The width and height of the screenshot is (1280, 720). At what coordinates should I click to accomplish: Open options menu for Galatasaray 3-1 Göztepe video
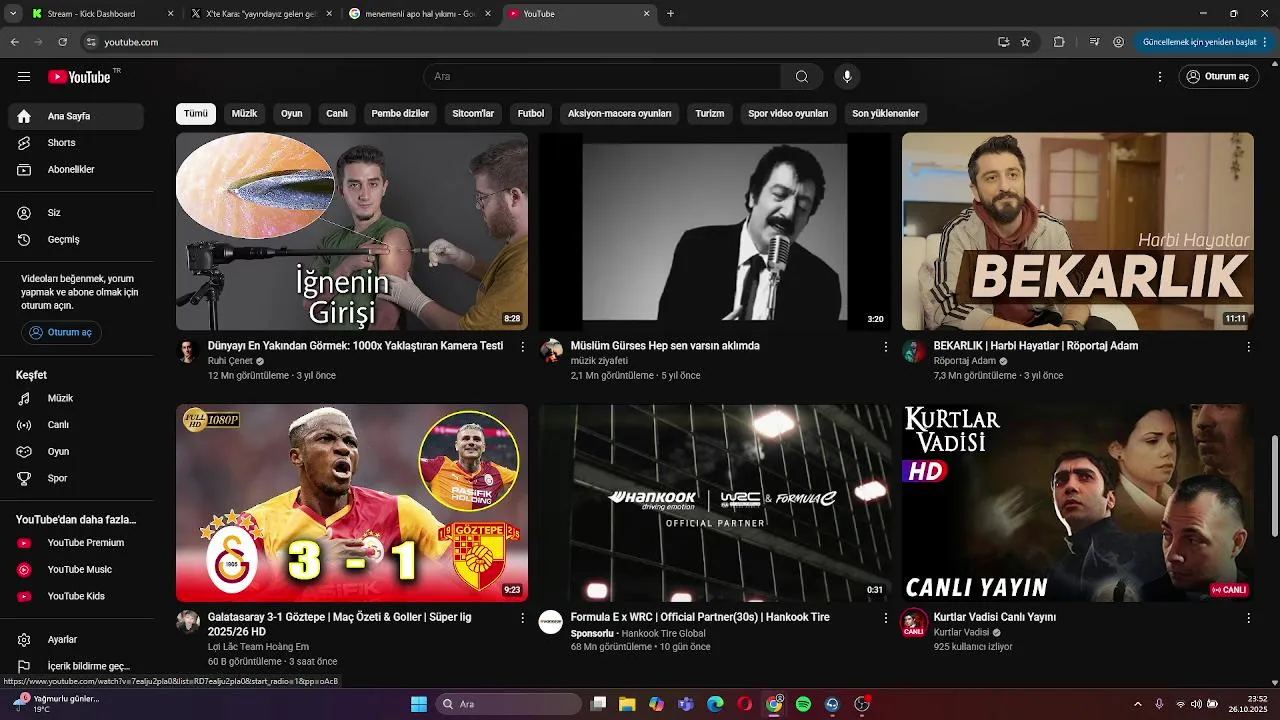coord(522,619)
